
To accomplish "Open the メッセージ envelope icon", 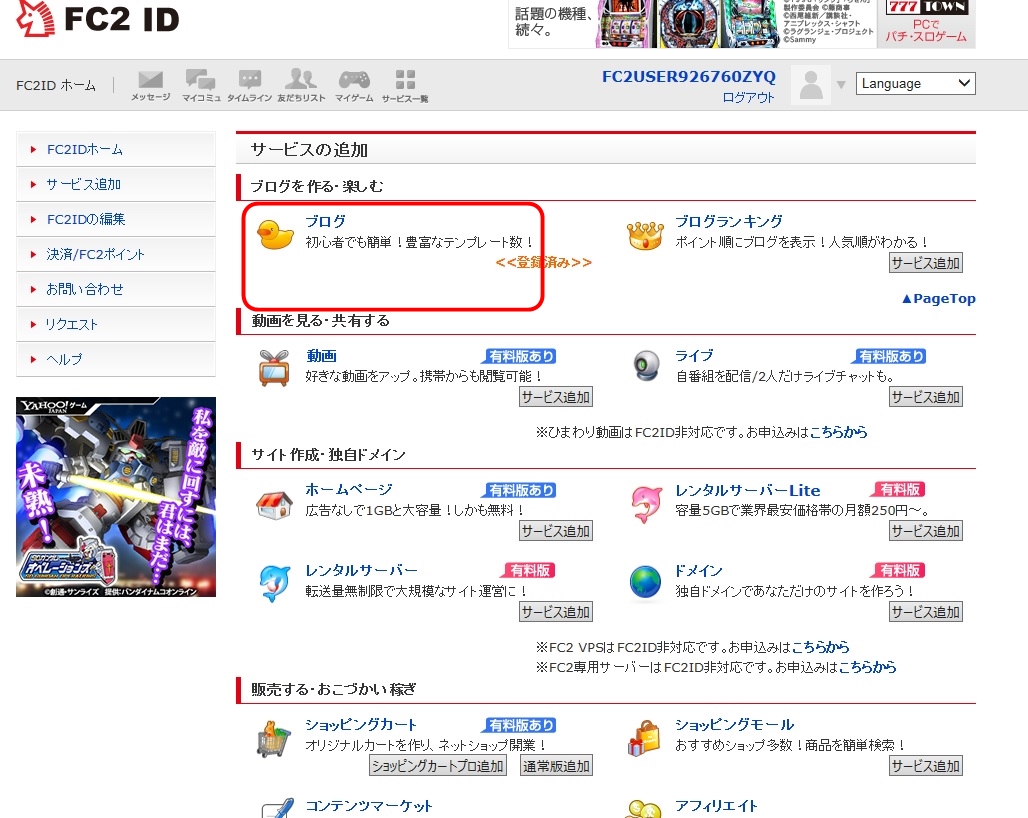I will [151, 85].
